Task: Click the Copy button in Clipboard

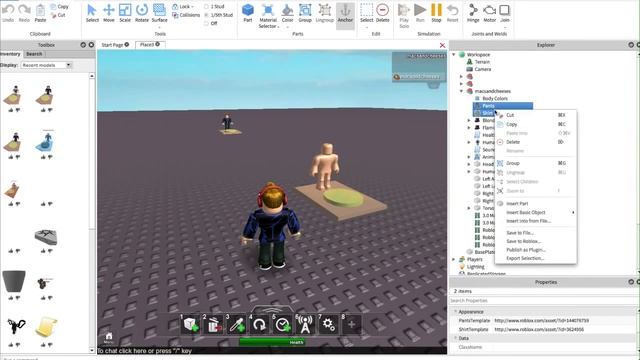Action: [60, 7]
